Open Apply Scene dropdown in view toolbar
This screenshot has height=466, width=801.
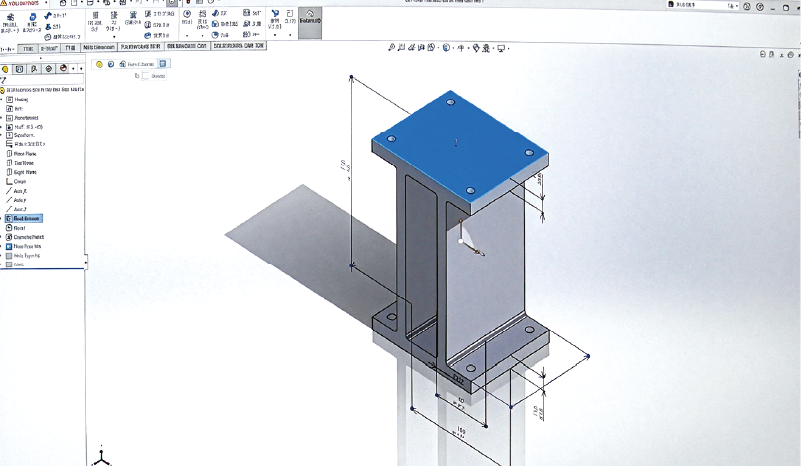(486, 48)
